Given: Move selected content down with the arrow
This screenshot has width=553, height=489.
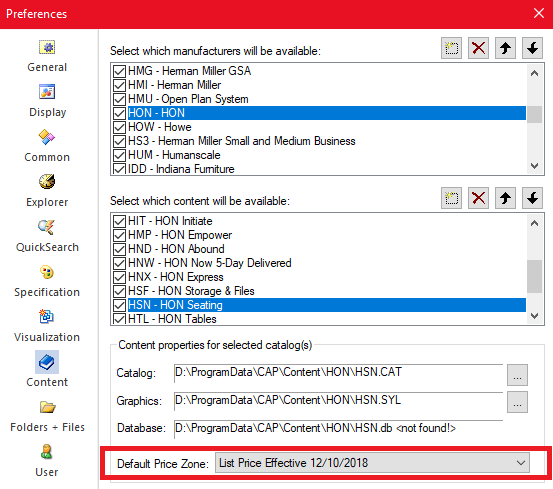Looking at the screenshot, I should (x=532, y=198).
